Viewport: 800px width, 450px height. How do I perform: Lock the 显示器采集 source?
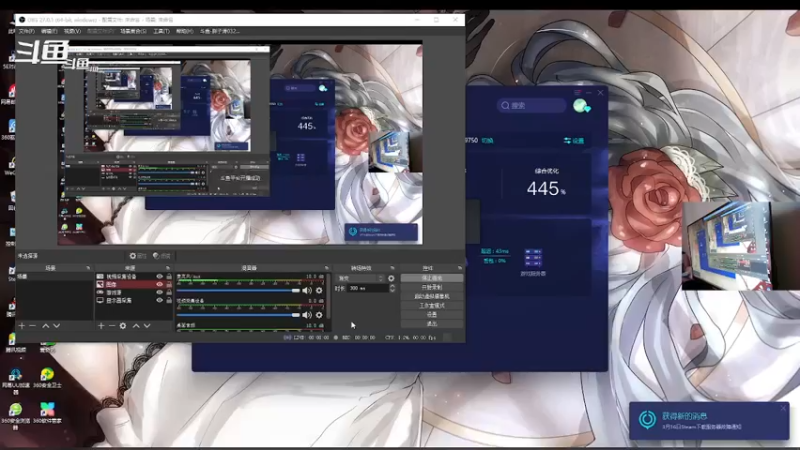(x=169, y=301)
